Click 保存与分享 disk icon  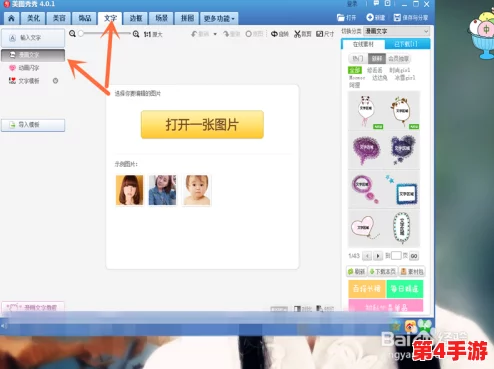(x=397, y=17)
